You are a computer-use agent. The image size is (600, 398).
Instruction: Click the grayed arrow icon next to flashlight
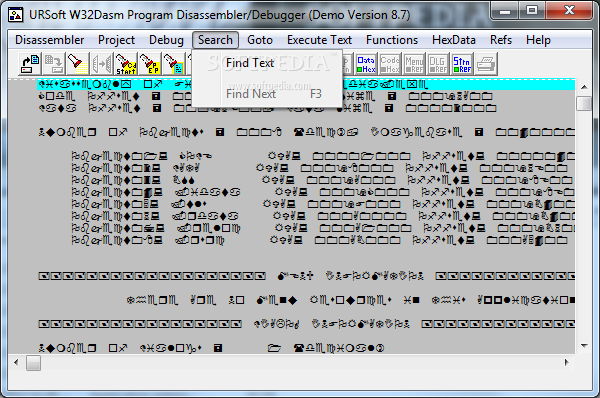pos(101,64)
